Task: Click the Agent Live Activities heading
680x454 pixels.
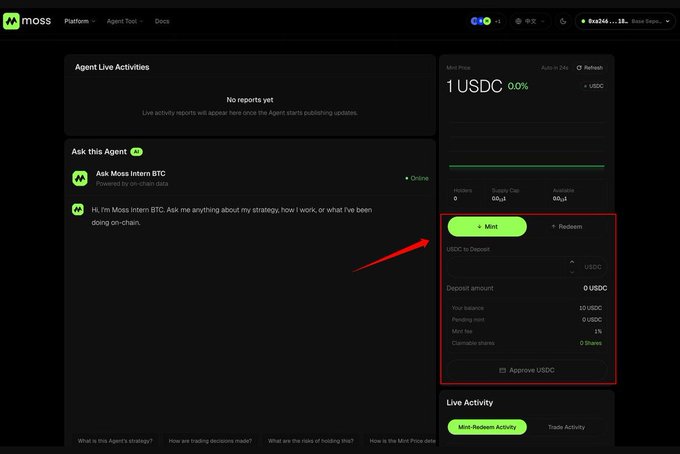Action: [x=112, y=67]
